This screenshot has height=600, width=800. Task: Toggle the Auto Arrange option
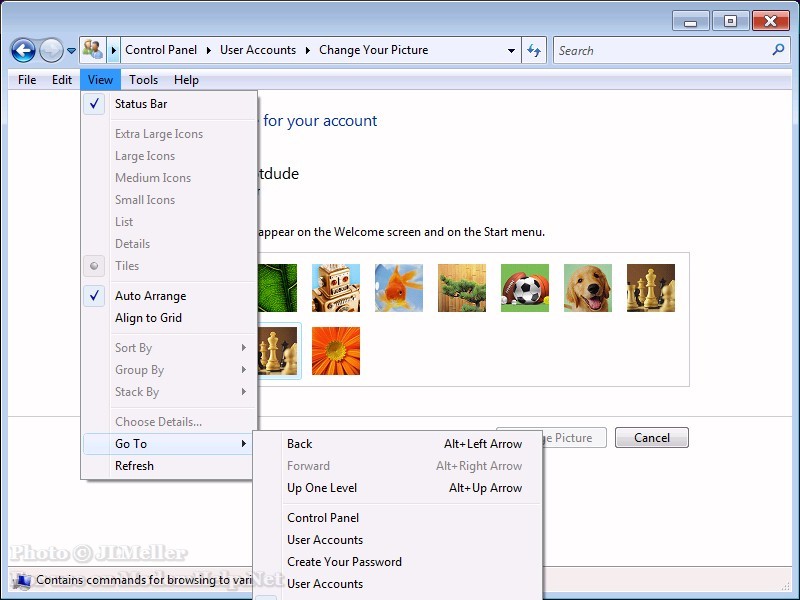(x=150, y=296)
